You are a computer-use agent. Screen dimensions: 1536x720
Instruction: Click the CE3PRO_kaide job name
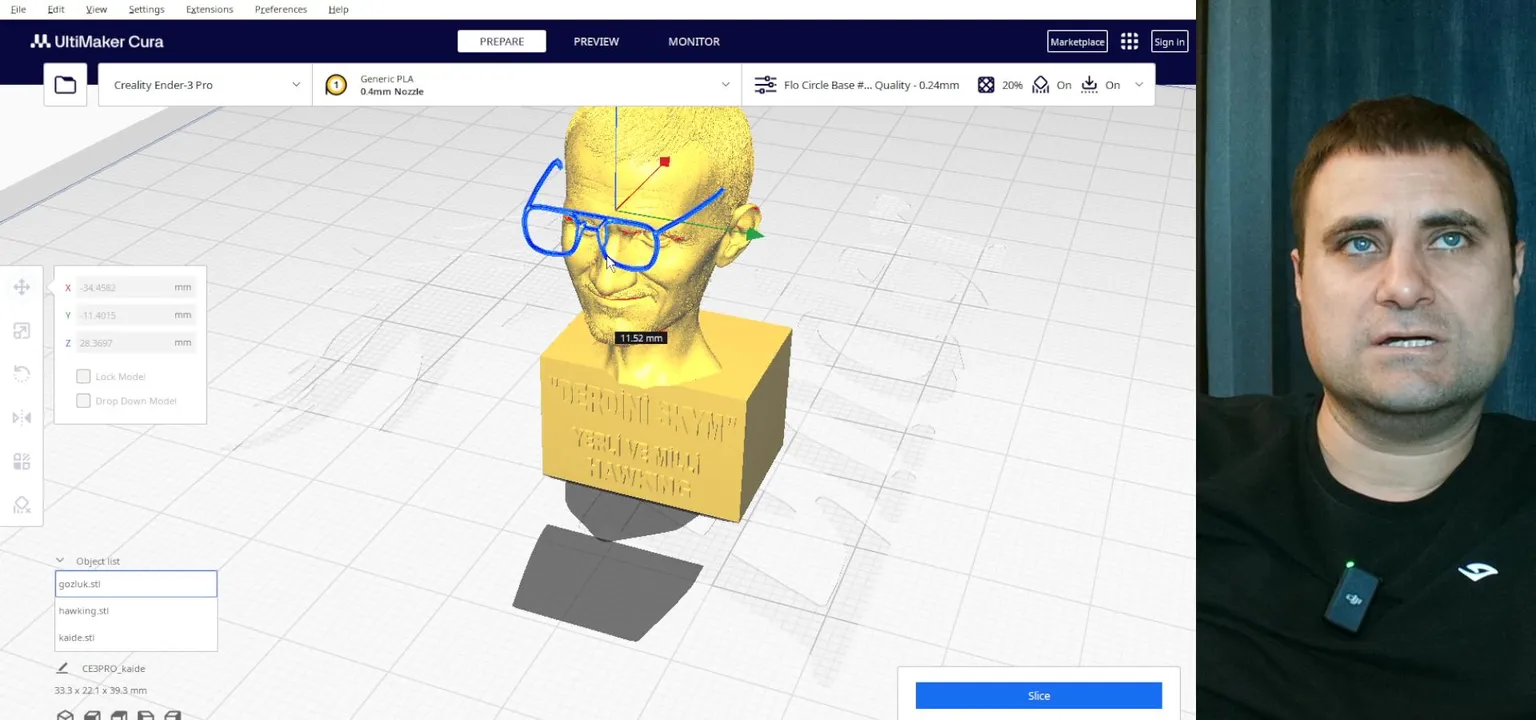coord(113,668)
